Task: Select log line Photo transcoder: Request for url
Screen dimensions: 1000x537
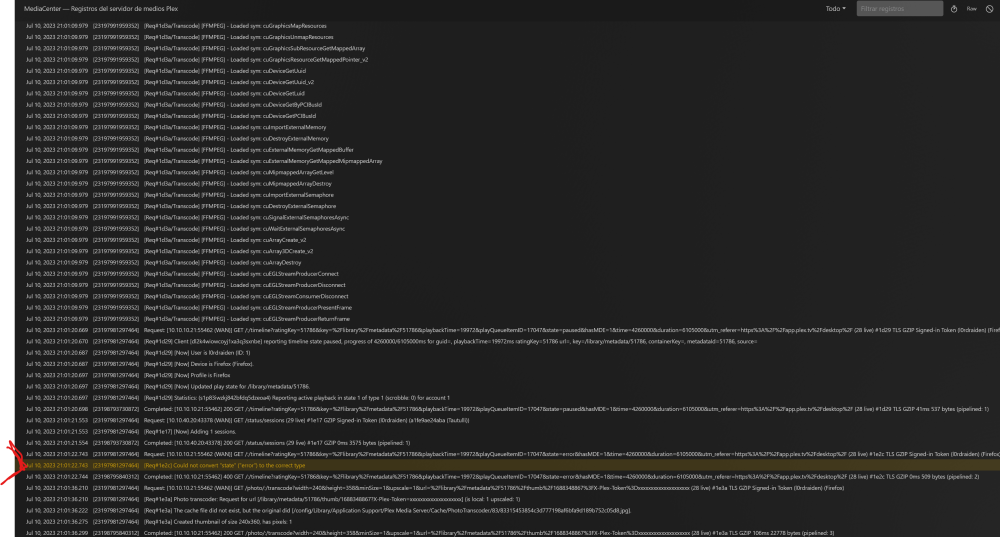Action: coord(273,499)
